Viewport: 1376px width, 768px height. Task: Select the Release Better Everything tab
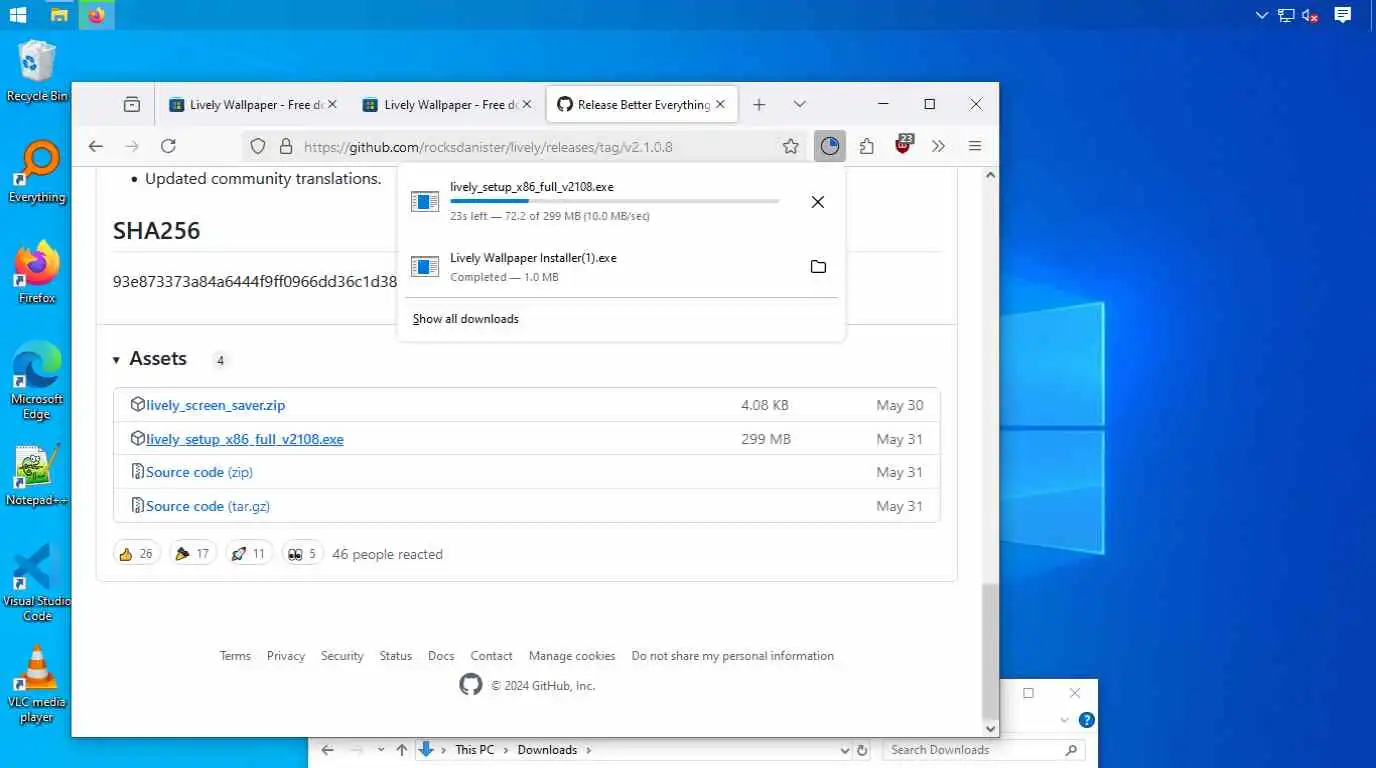click(642, 104)
